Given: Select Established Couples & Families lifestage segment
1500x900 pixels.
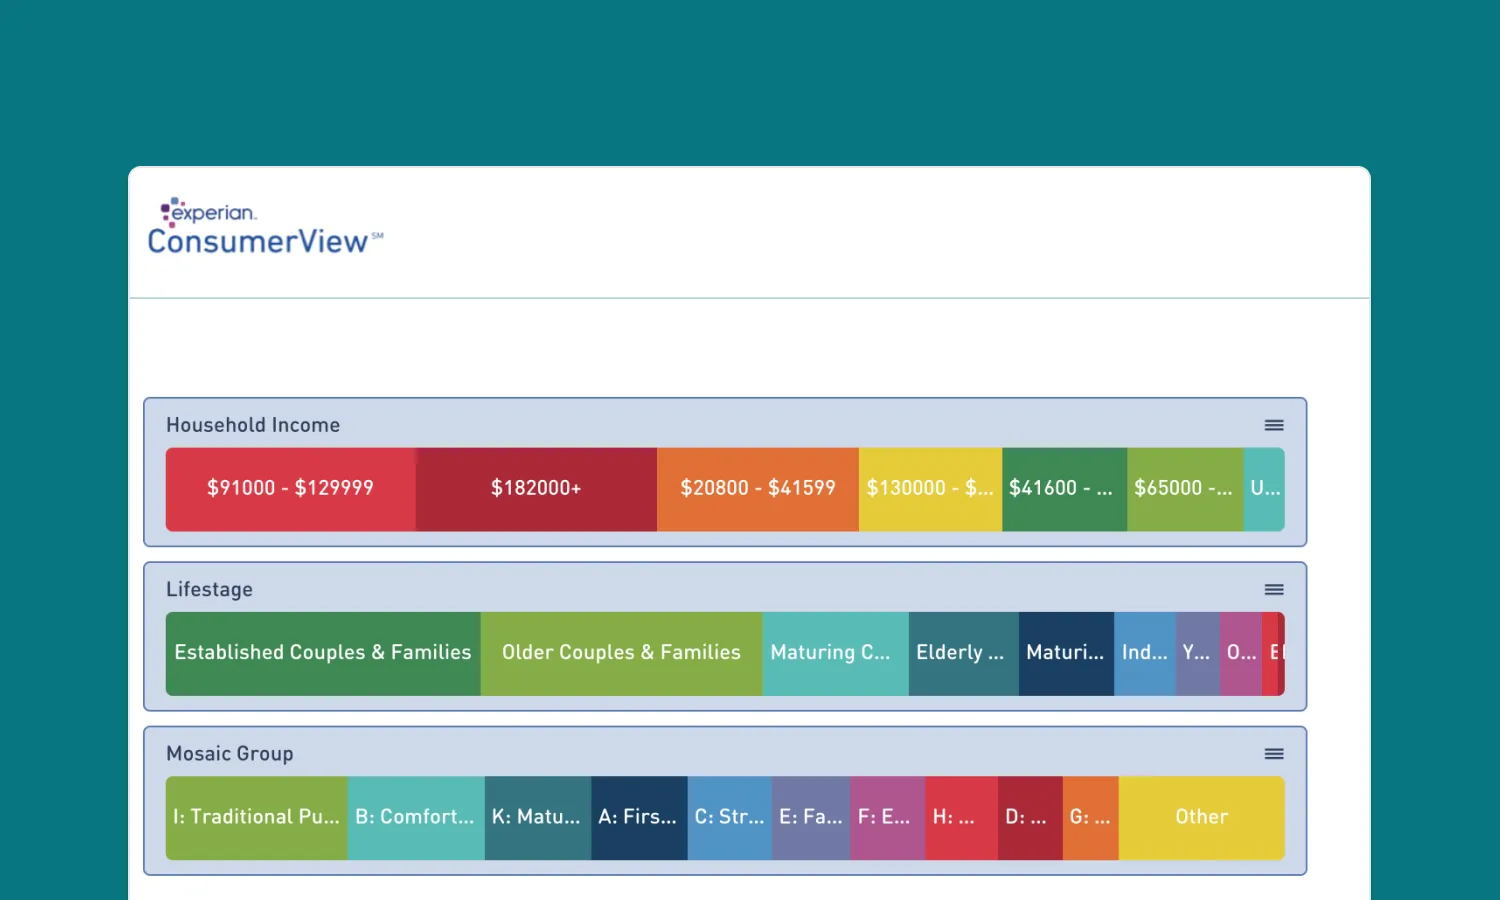Looking at the screenshot, I should [x=323, y=654].
